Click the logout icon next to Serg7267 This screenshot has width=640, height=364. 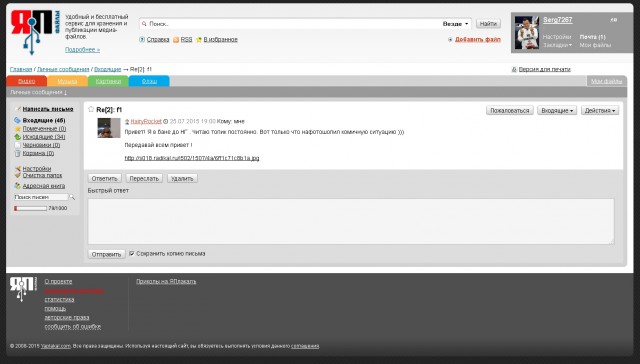pyautogui.click(x=613, y=20)
